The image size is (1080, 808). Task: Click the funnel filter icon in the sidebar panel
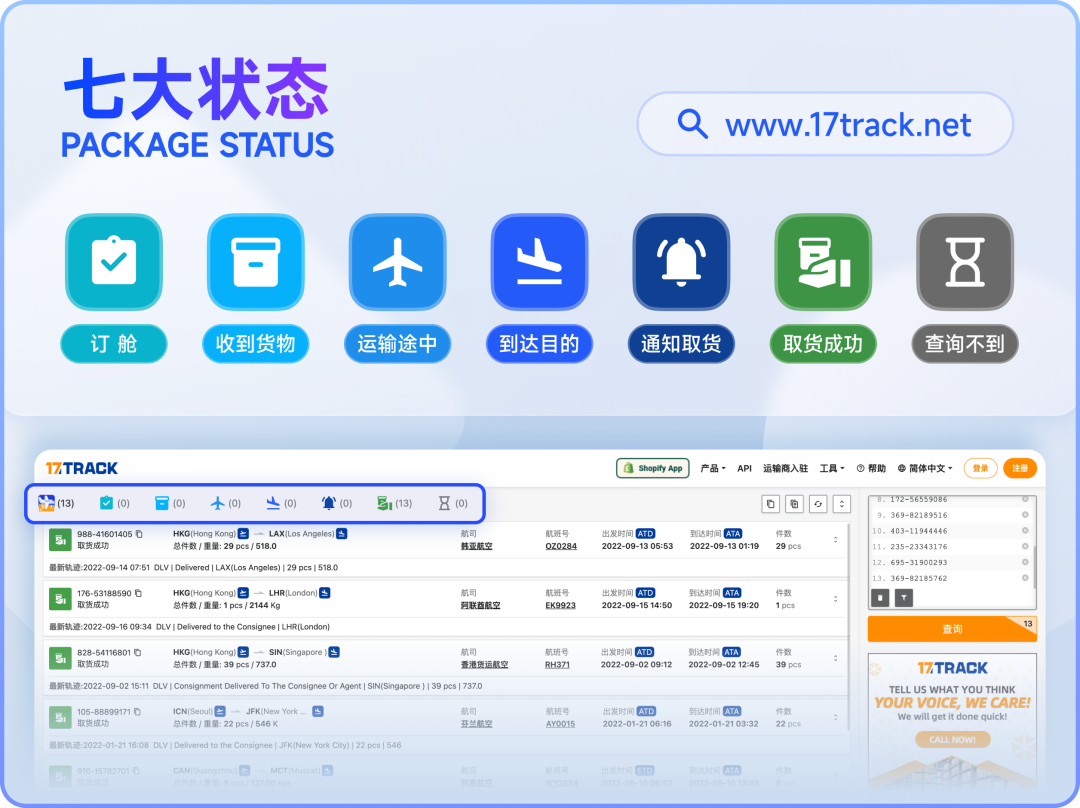click(903, 597)
